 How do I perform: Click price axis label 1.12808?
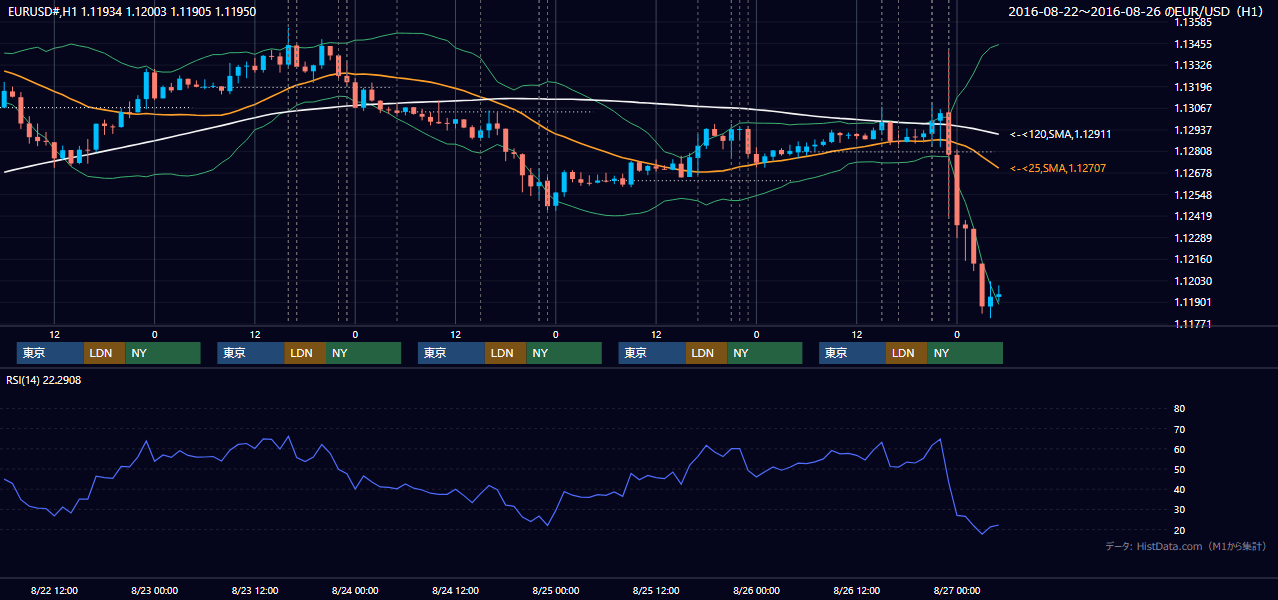pos(1192,152)
